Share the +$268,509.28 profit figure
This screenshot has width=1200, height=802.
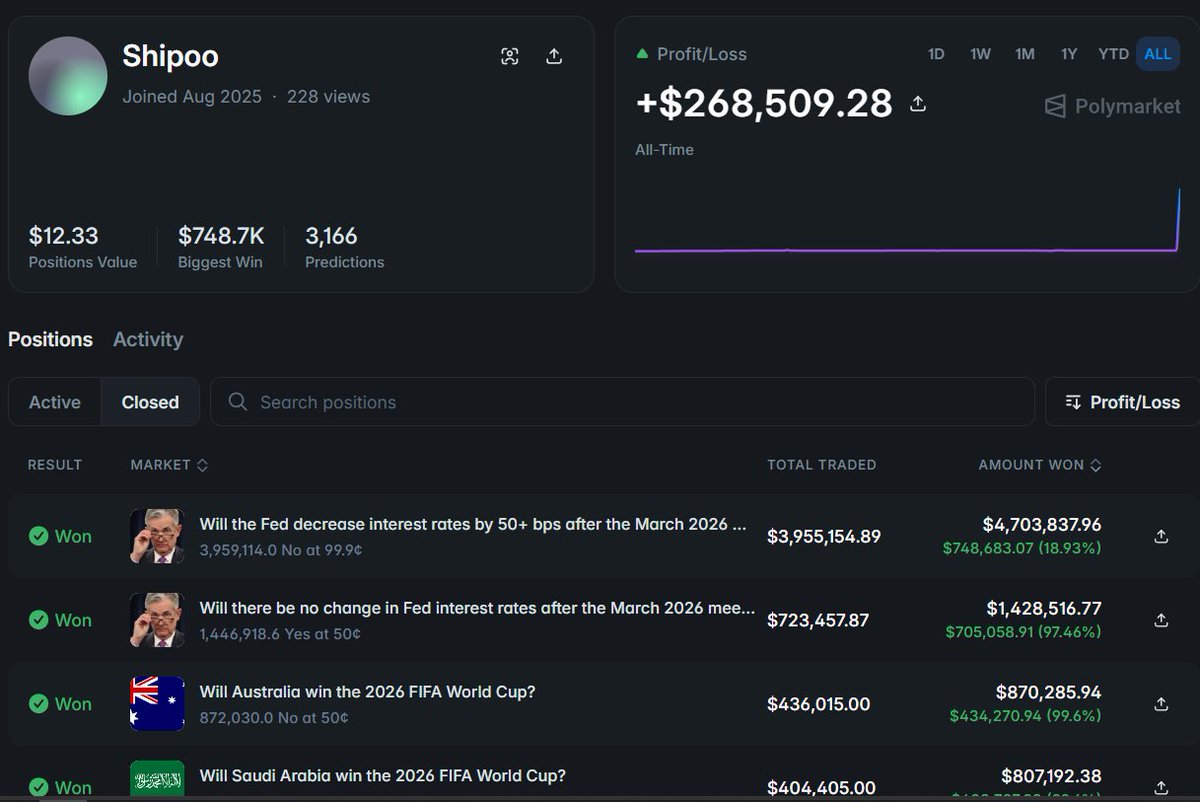click(x=918, y=103)
